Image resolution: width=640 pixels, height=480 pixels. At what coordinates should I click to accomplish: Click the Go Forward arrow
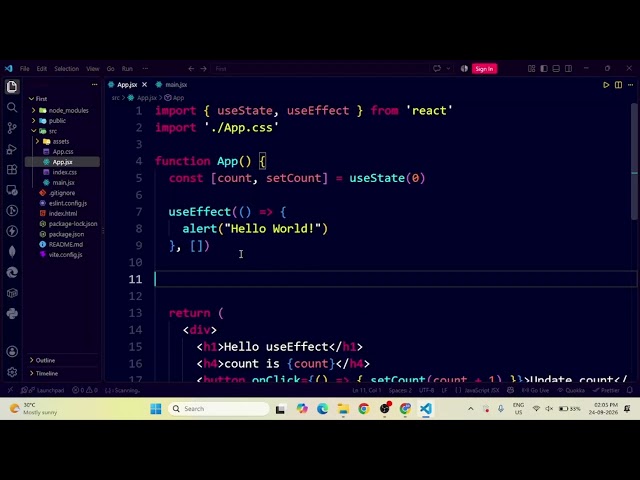pos(203,69)
